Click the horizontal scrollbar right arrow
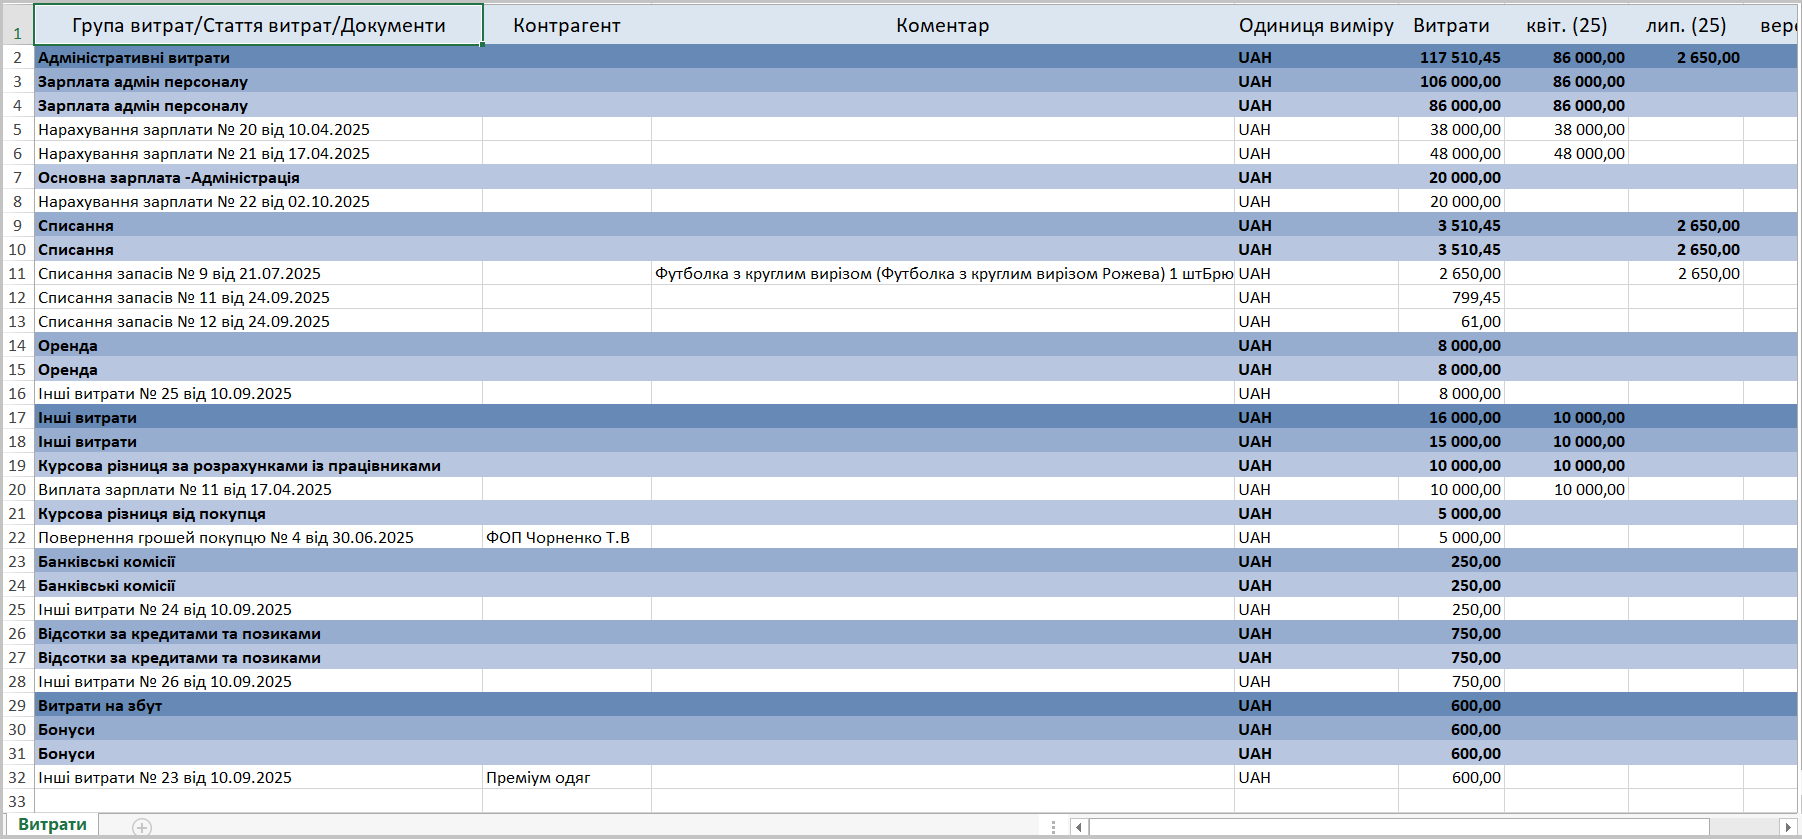The image size is (1802, 839). pos(1788,827)
